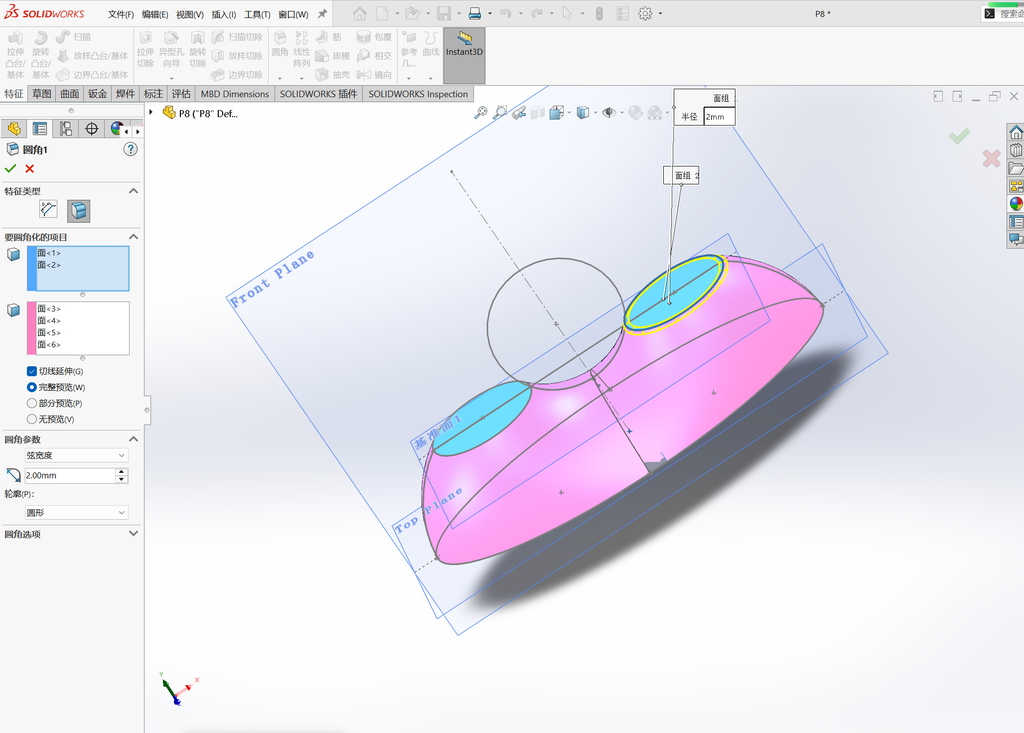The height and width of the screenshot is (733, 1024).
Task: Select the 无预览(V) radio button
Action: (31, 419)
